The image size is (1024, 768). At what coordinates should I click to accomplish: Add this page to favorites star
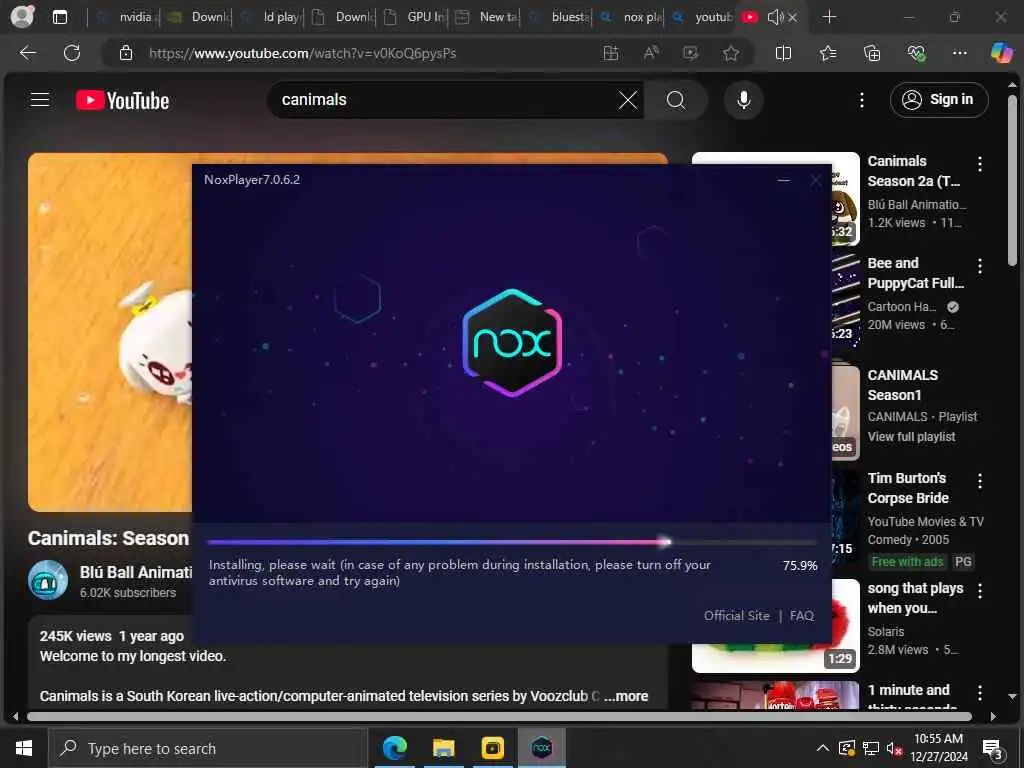(731, 54)
